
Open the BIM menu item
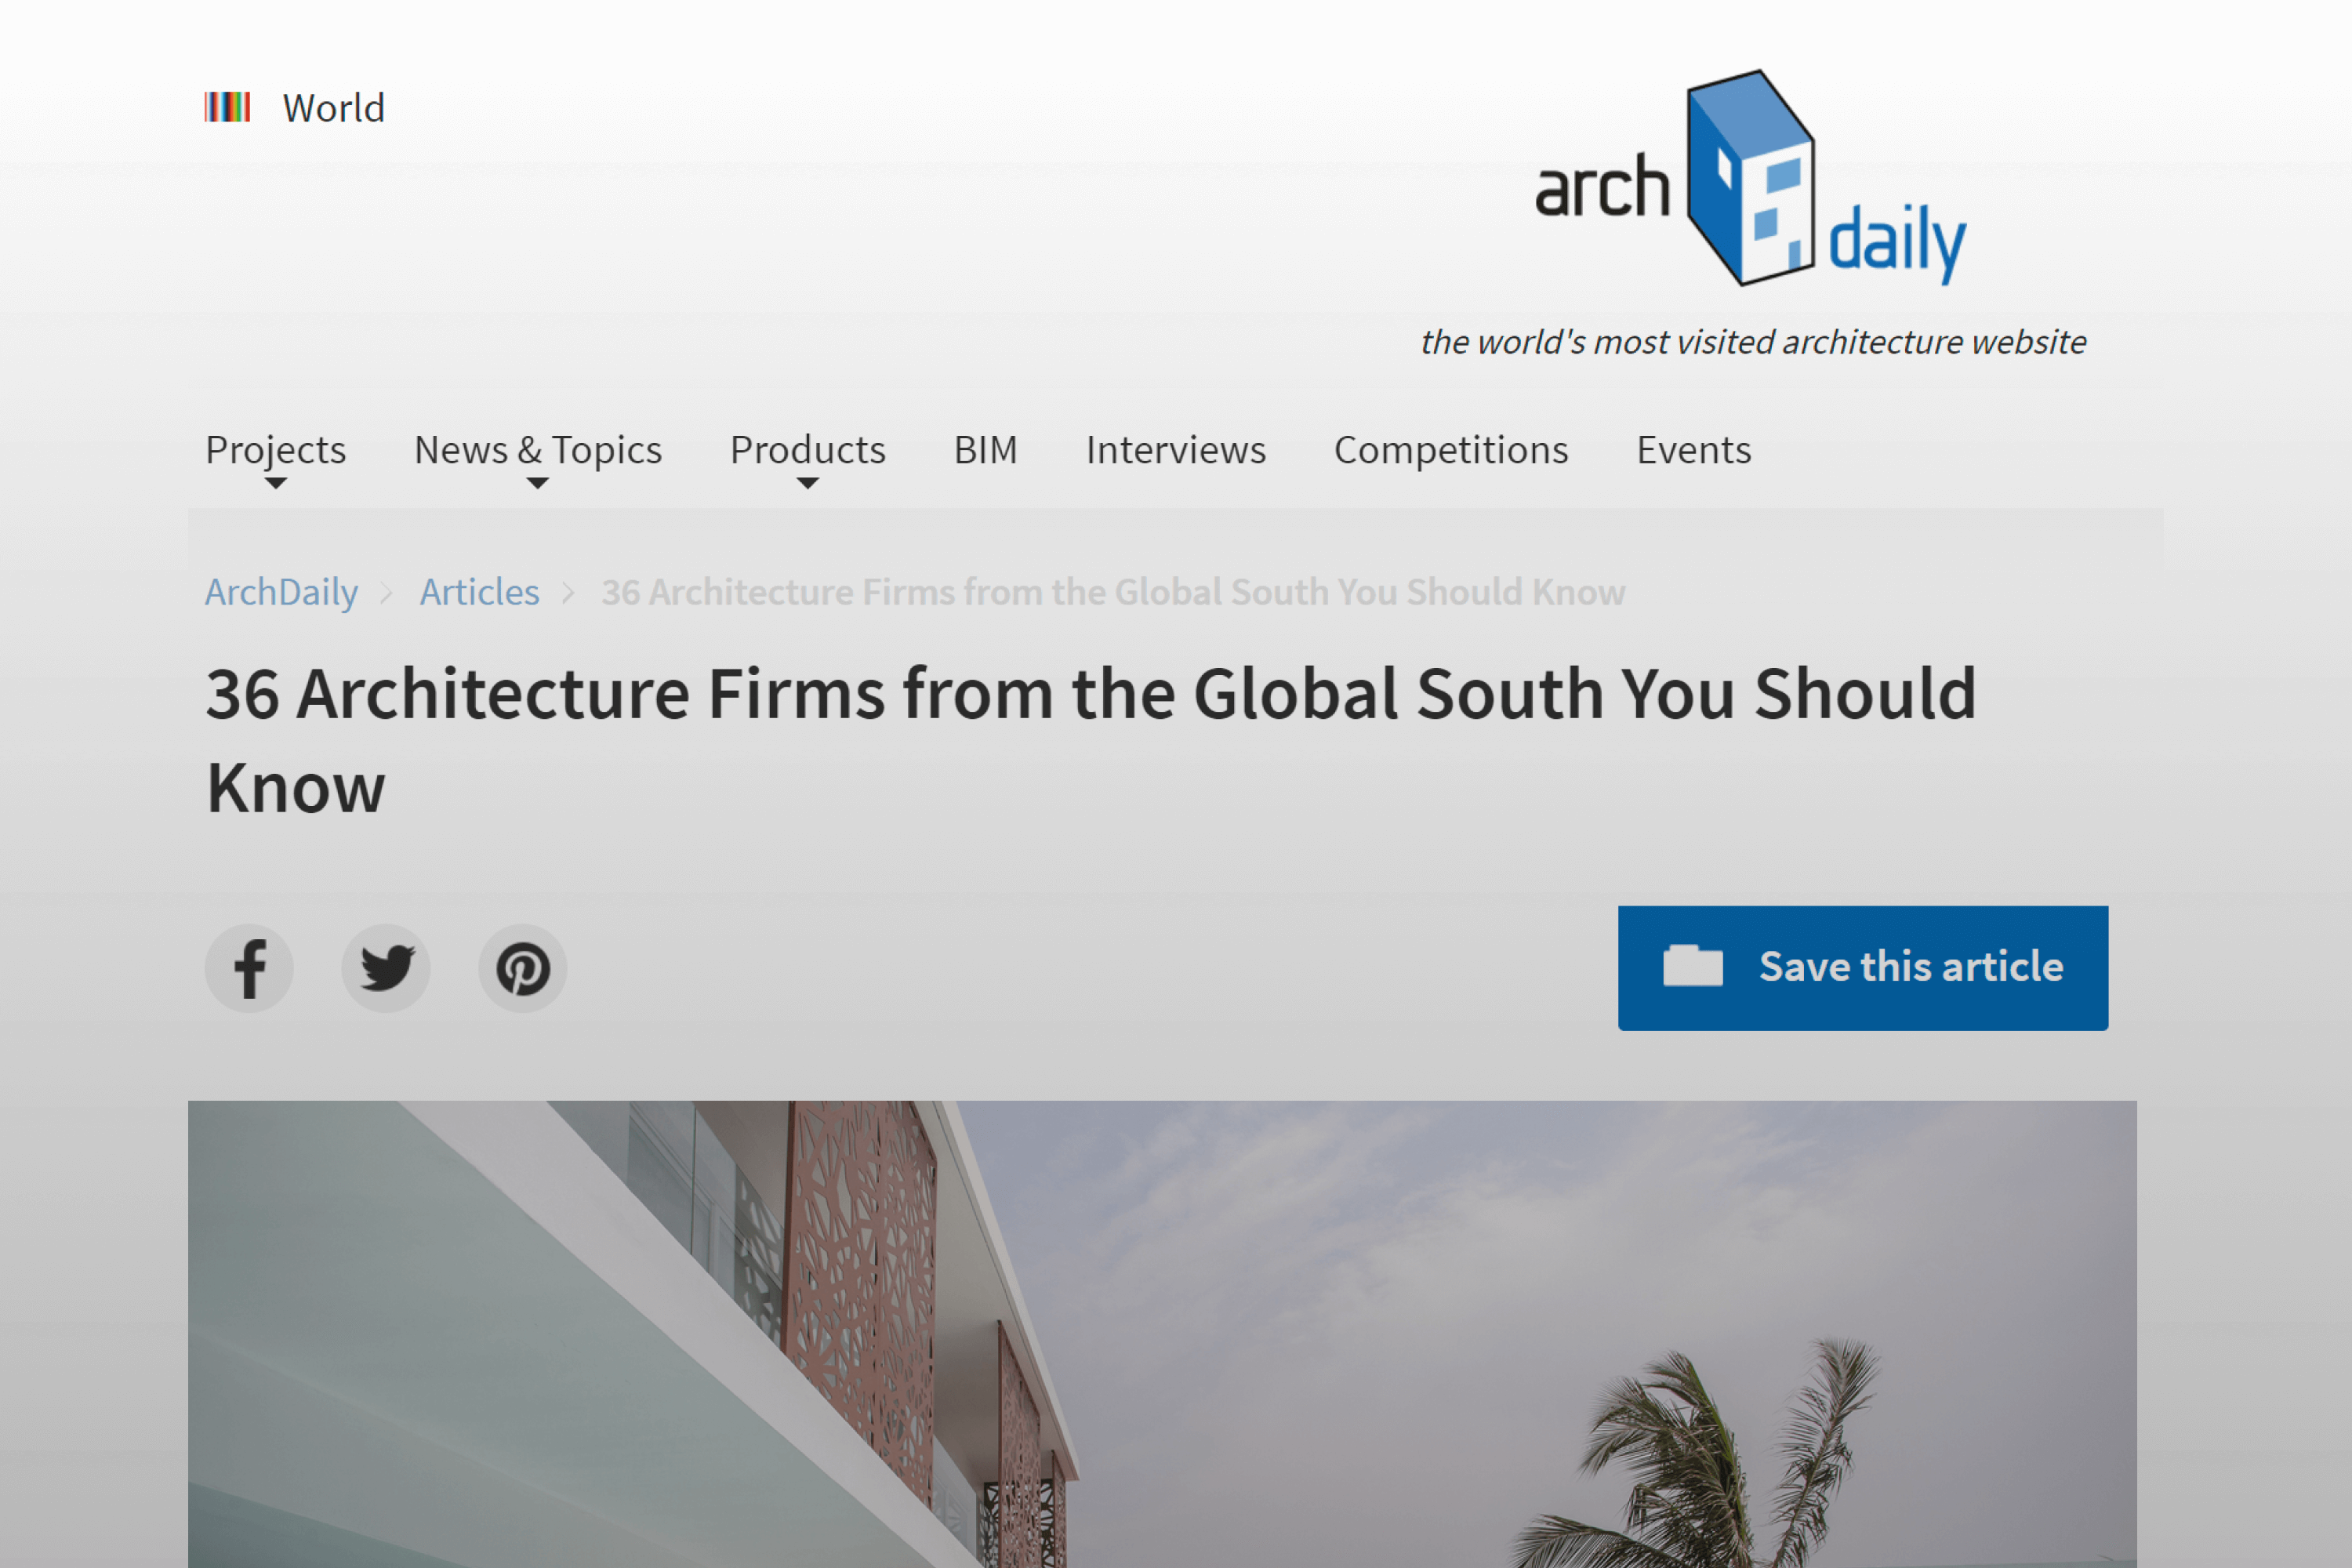(985, 450)
